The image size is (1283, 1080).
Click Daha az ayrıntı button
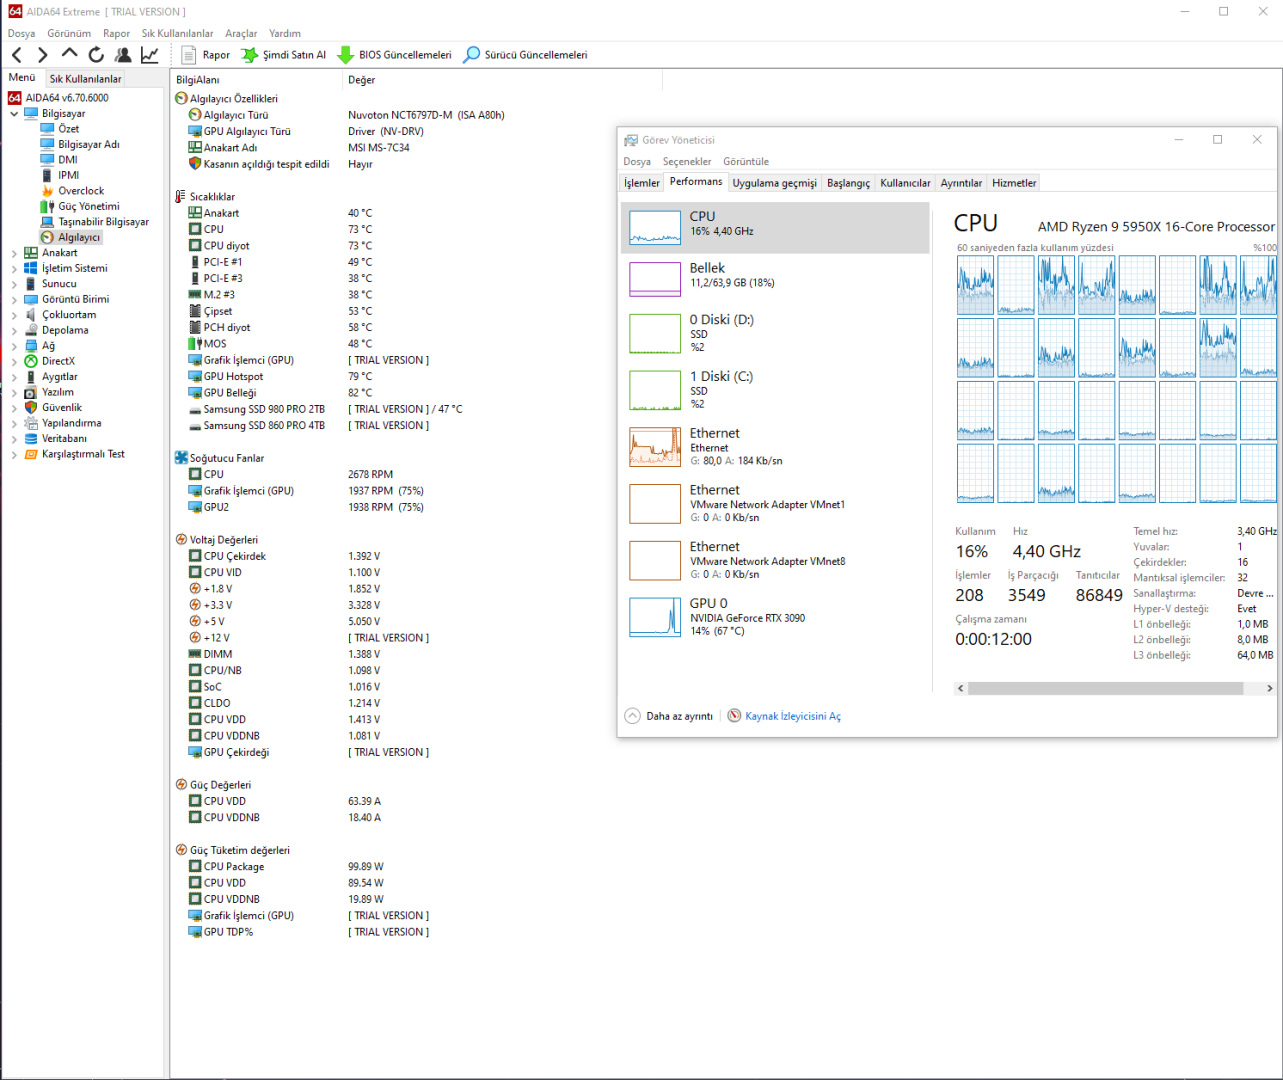click(x=679, y=716)
